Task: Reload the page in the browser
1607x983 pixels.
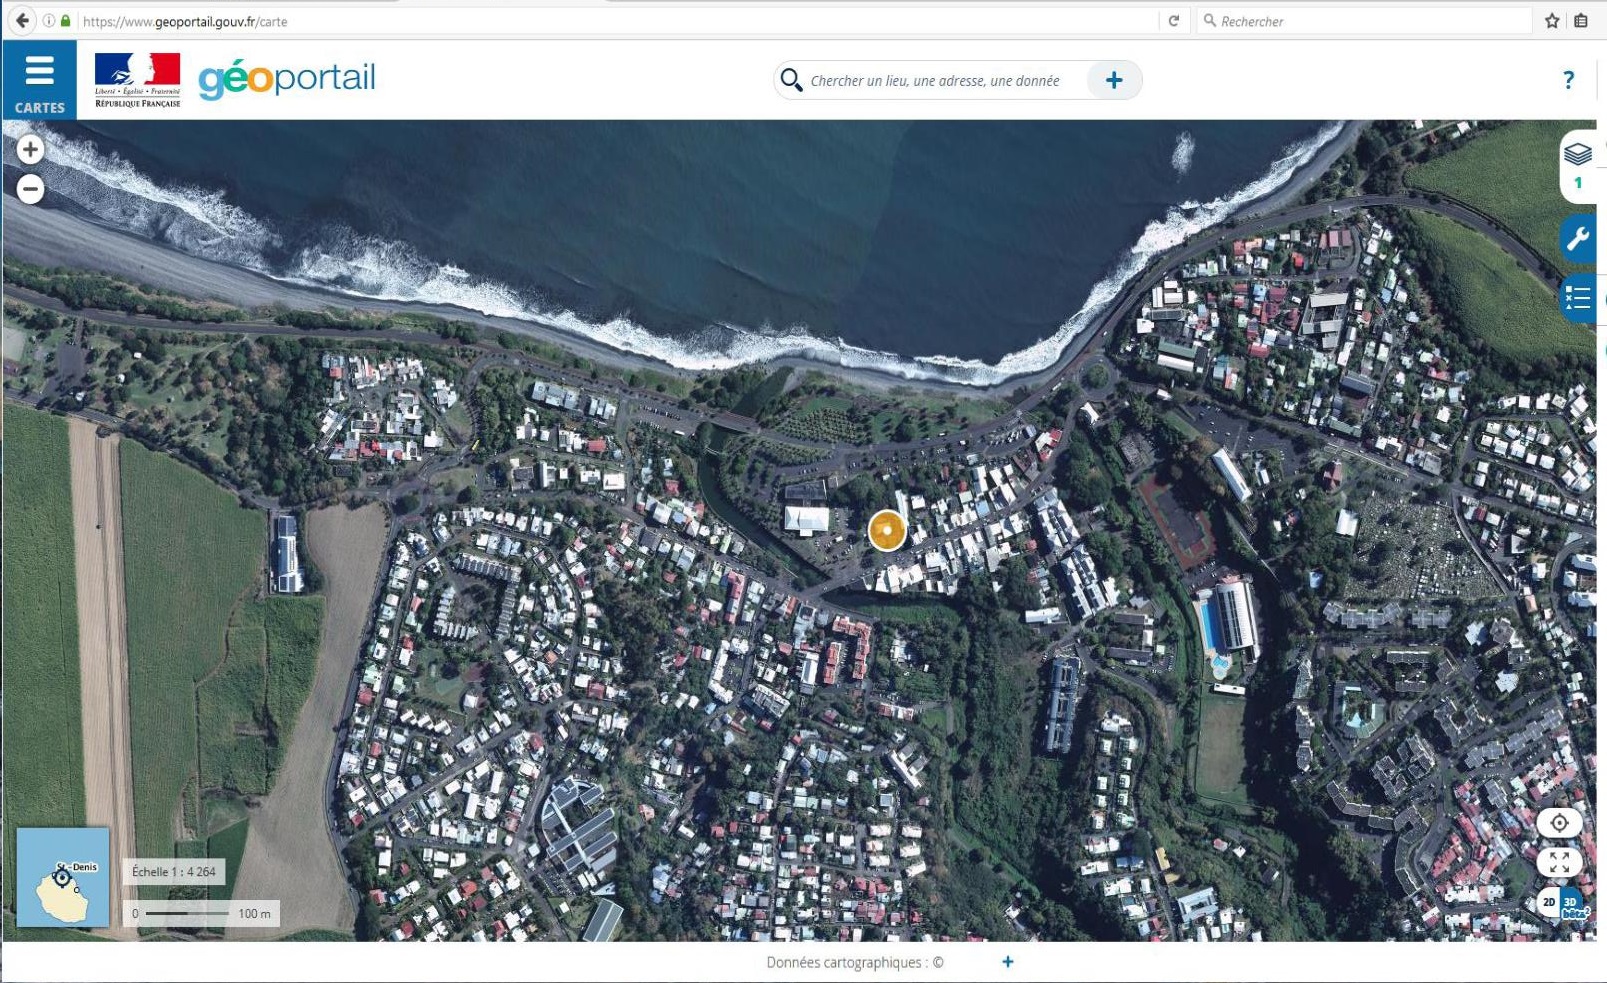Action: click(x=1174, y=21)
